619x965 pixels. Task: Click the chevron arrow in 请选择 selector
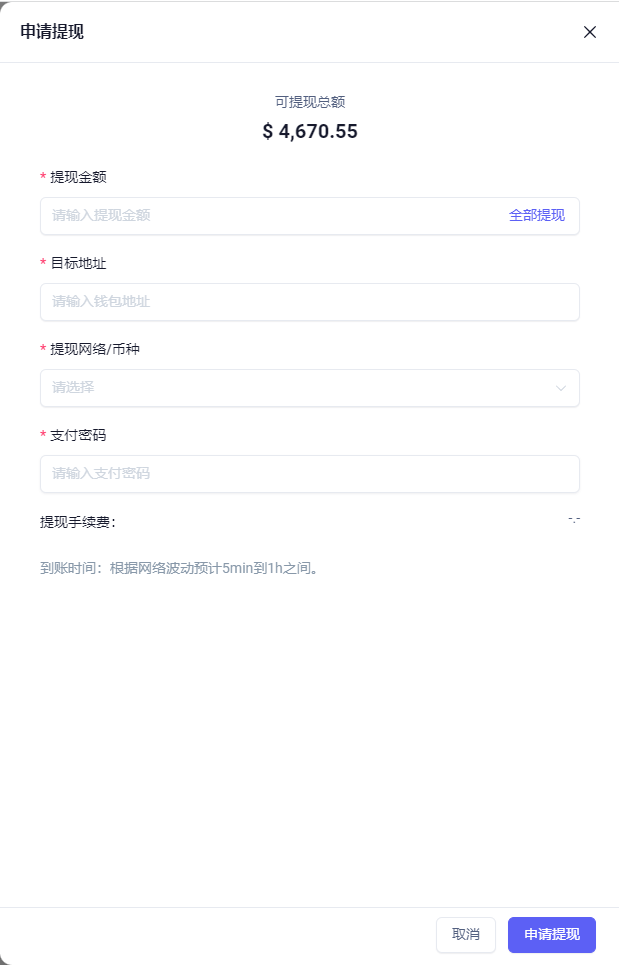click(561, 388)
